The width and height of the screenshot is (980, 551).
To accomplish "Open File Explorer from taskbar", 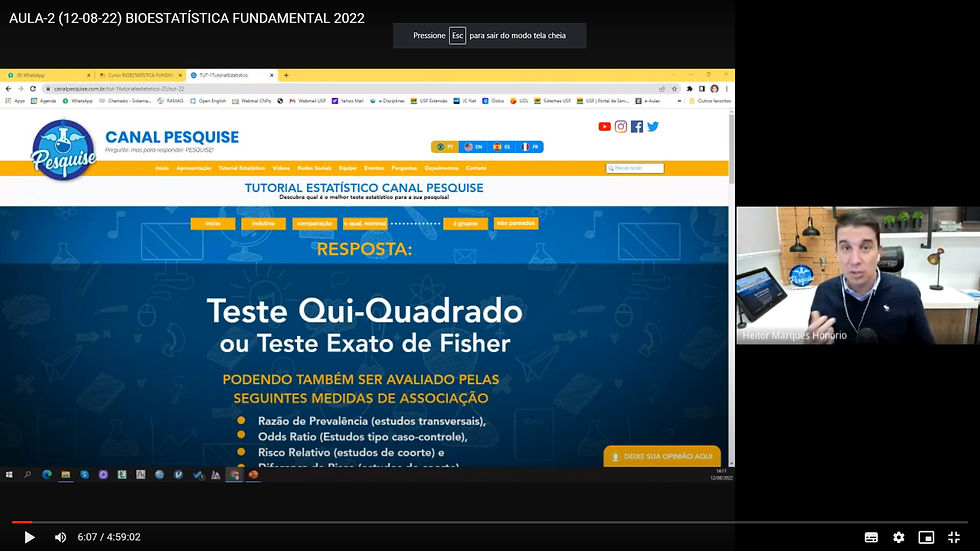I will point(66,475).
